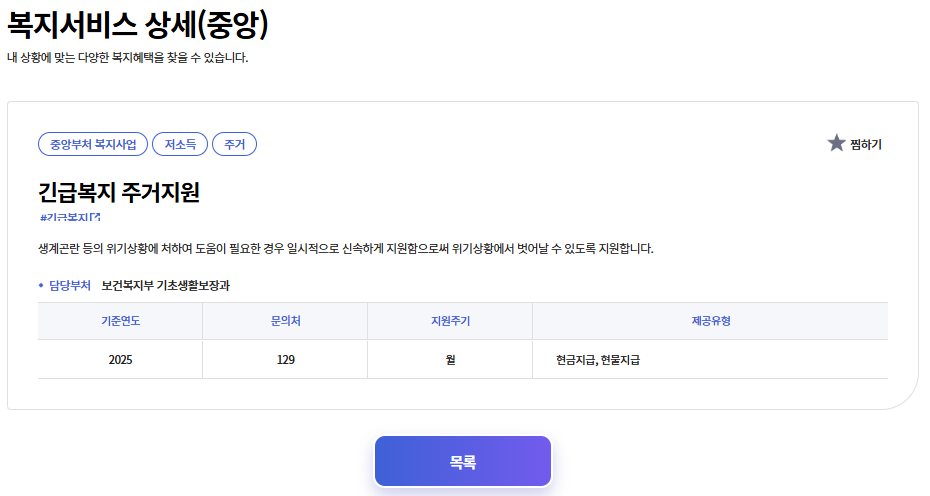Open the #긴급복지 hashtag link
The image size is (930, 496).
tap(66, 217)
